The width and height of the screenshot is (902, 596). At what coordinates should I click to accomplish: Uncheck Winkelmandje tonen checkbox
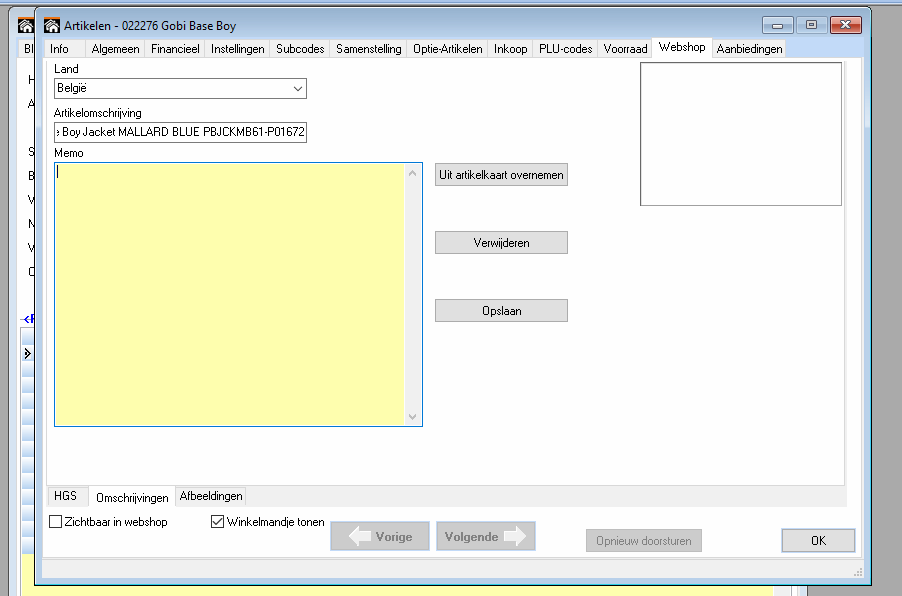218,521
